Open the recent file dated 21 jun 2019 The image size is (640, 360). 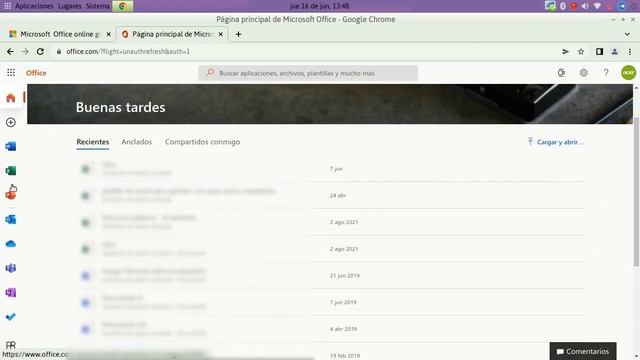330,276
